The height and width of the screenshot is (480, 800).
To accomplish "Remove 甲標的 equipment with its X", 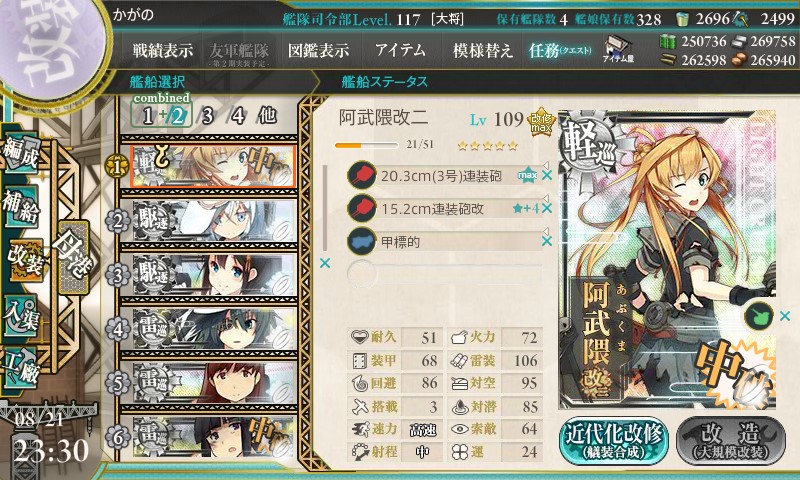I will click(x=546, y=241).
